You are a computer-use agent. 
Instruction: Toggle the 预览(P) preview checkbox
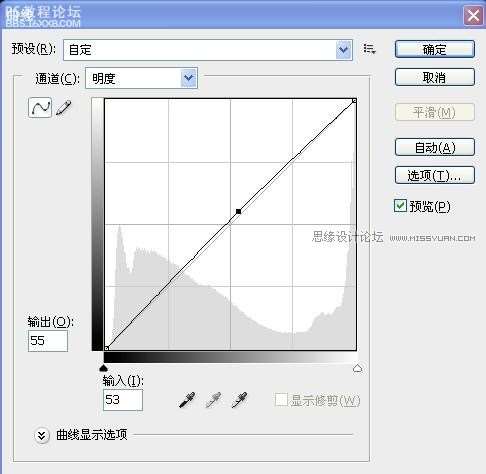tap(400, 206)
